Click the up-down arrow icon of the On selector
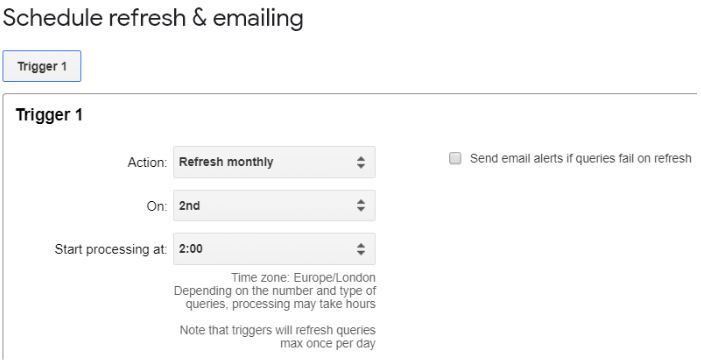This screenshot has height=362, width=701. [361, 206]
